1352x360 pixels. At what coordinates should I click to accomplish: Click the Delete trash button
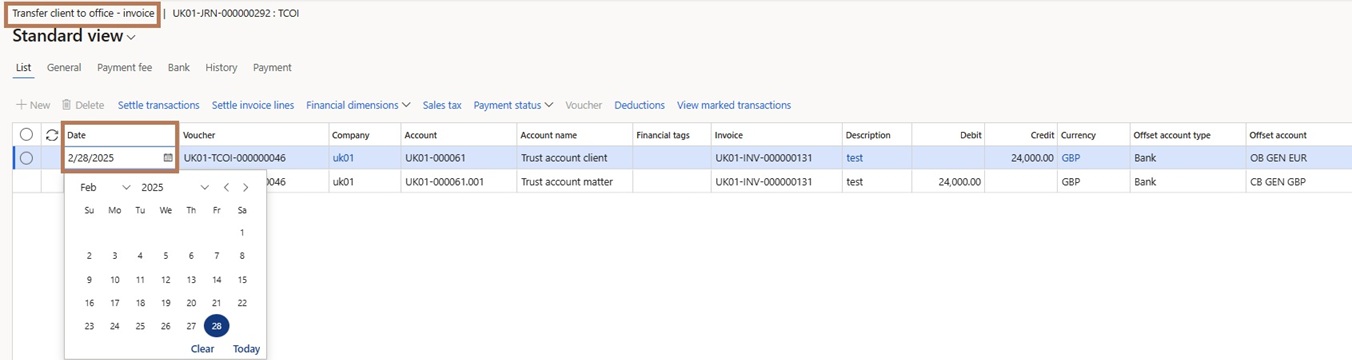click(83, 105)
